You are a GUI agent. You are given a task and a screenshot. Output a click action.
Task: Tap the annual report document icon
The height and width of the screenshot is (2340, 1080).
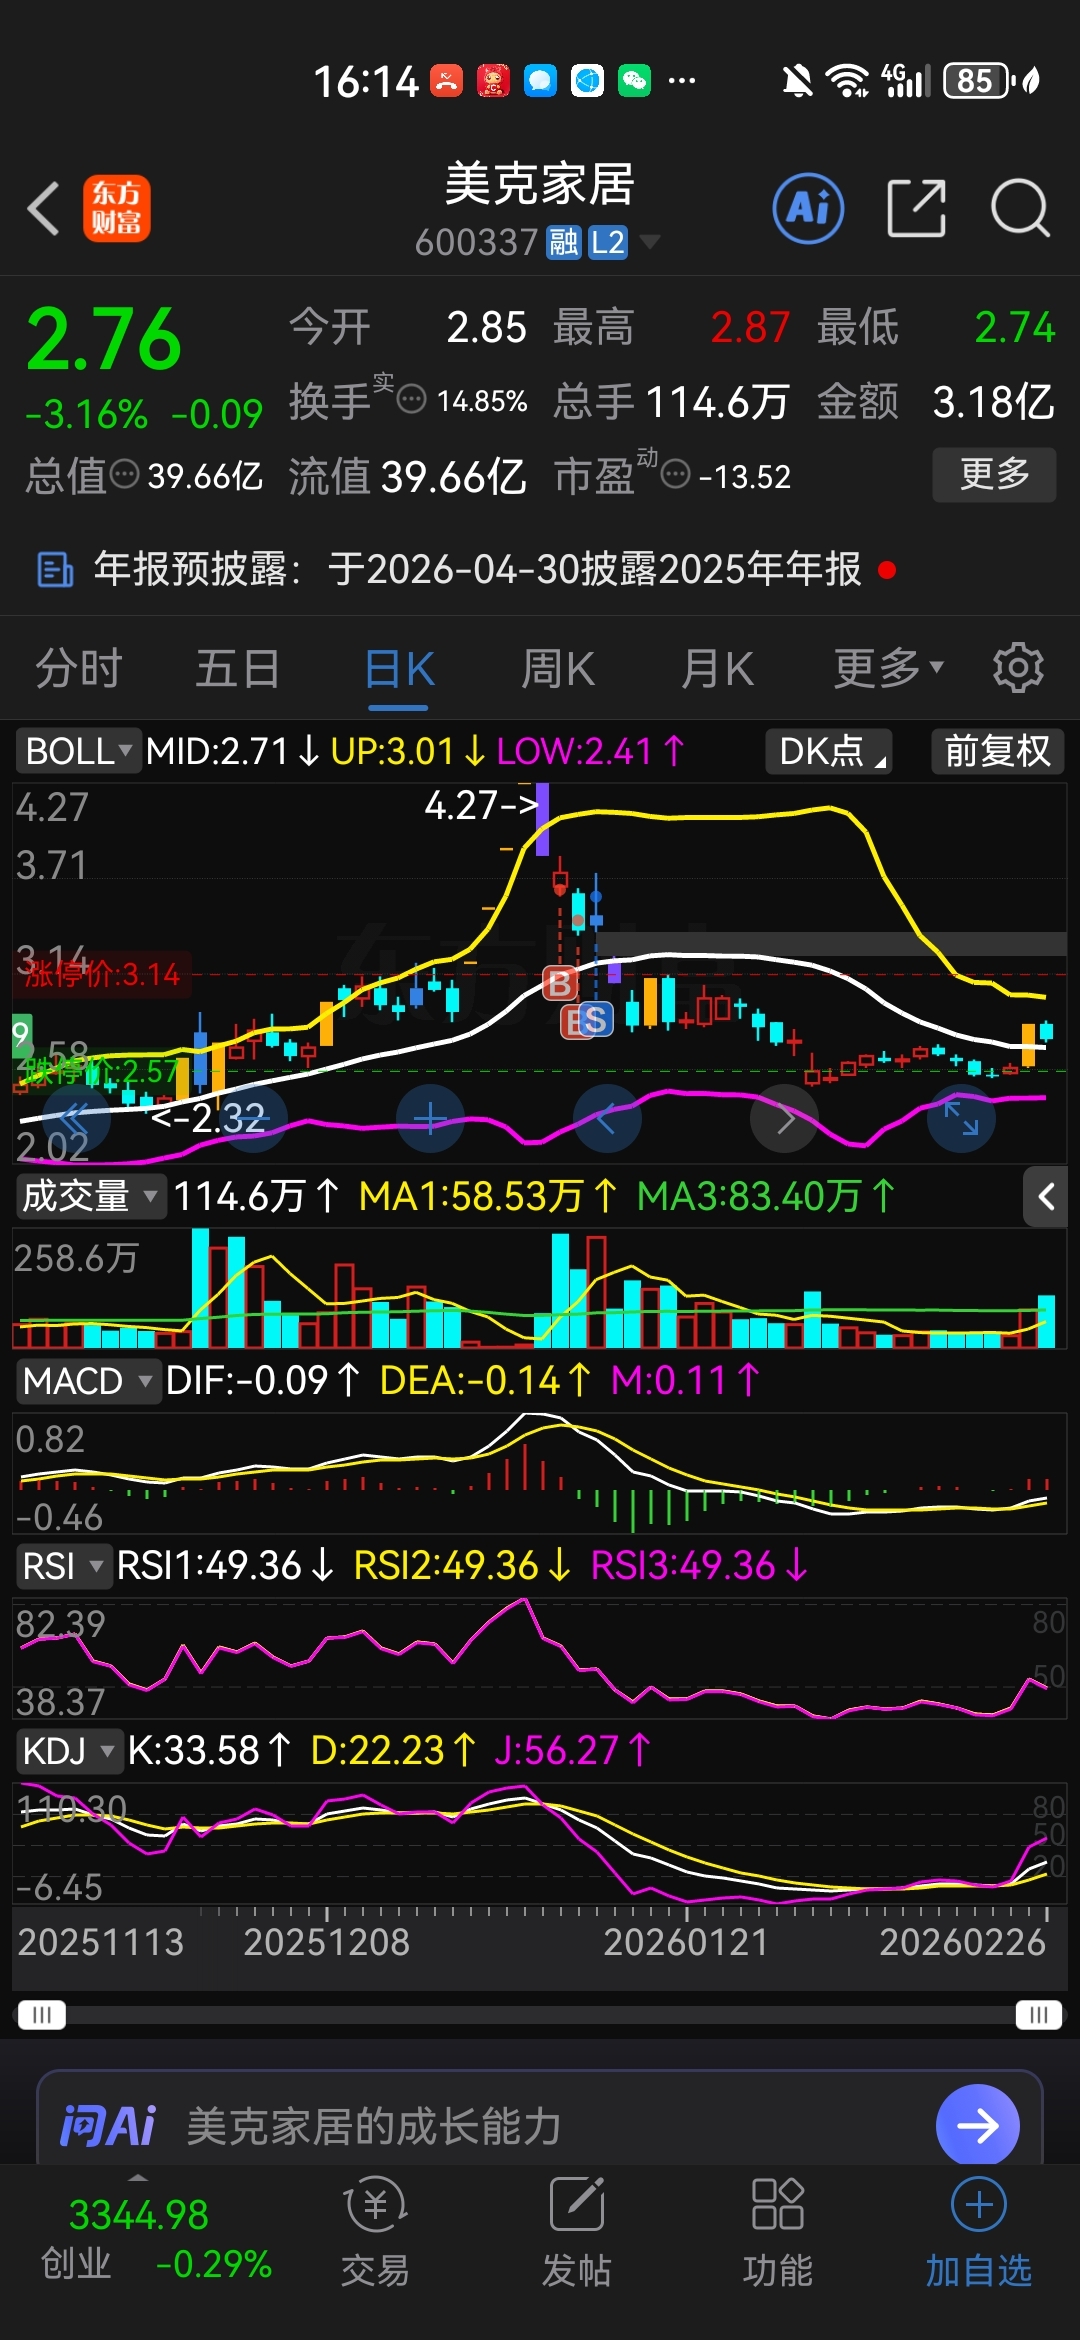point(55,569)
